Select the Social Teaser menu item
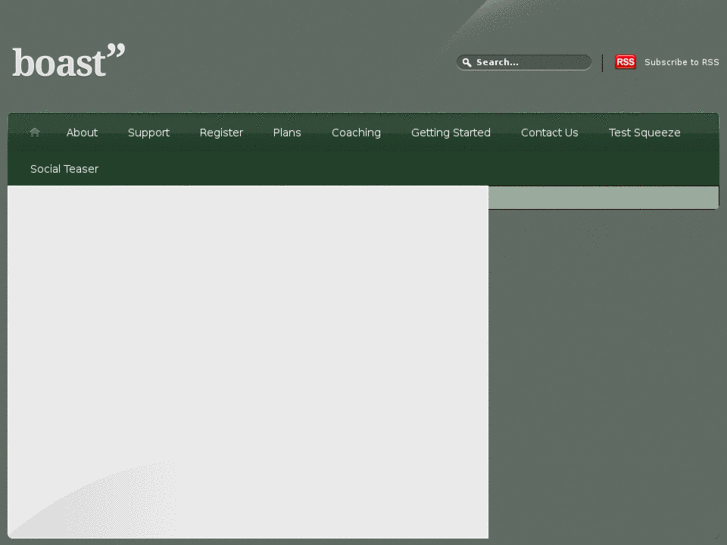Viewport: 727px width, 545px height. [x=64, y=169]
